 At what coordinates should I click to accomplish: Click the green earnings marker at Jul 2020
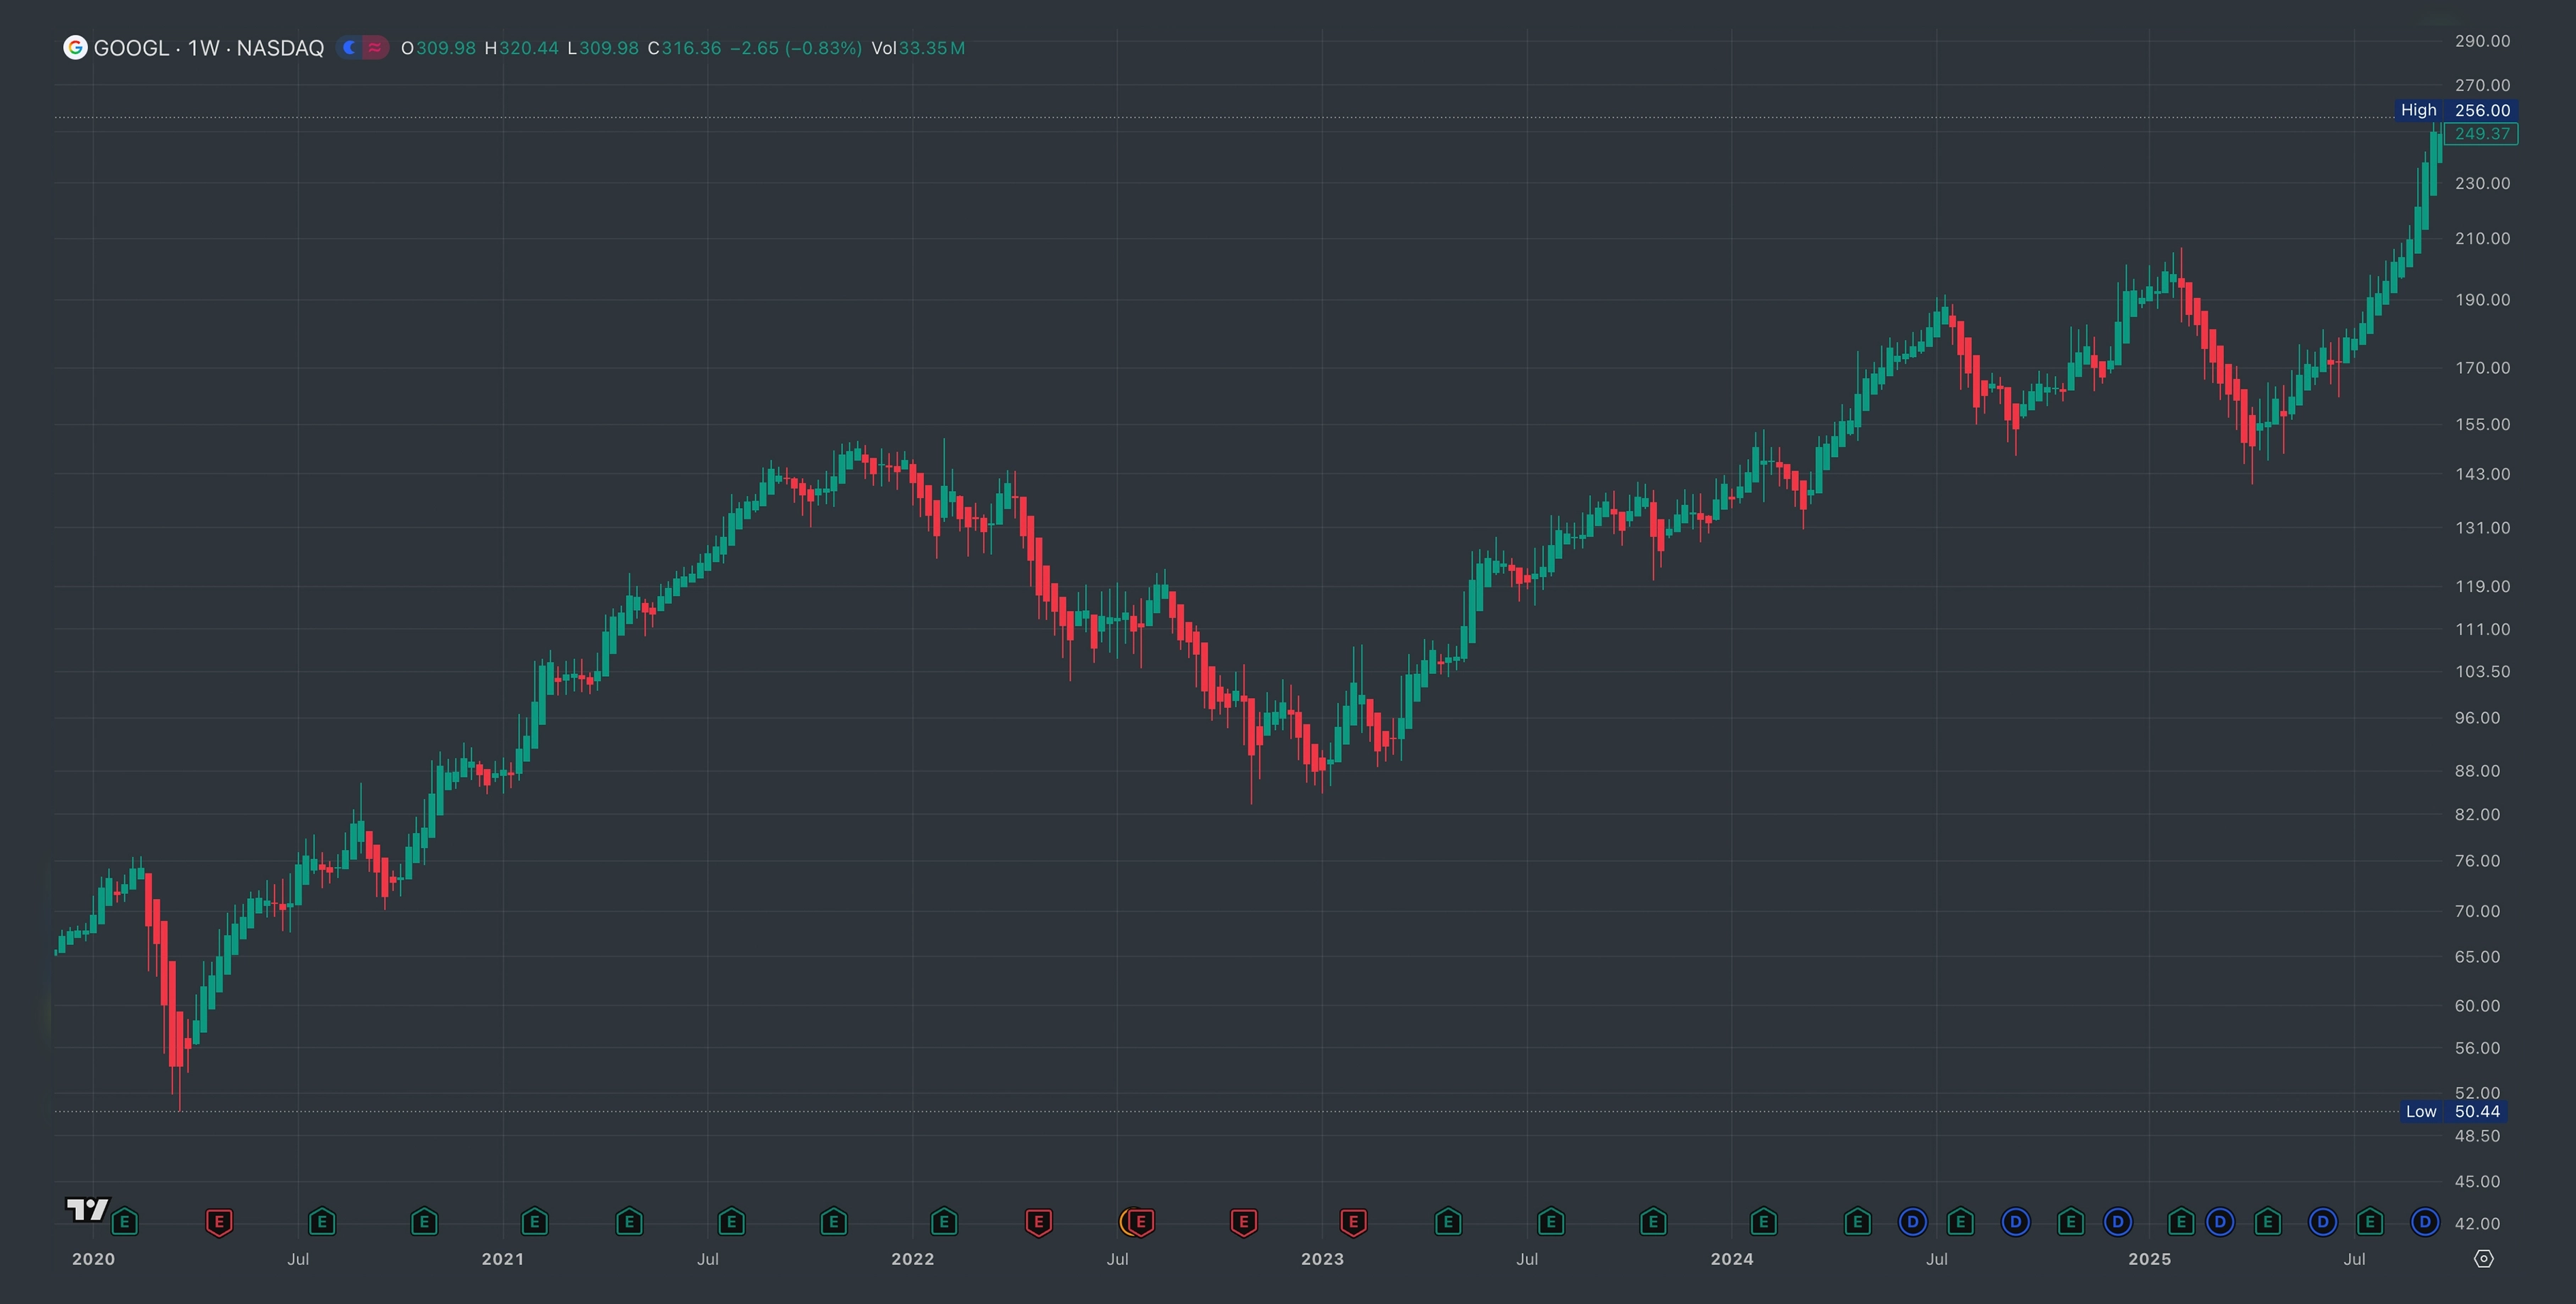[322, 1222]
